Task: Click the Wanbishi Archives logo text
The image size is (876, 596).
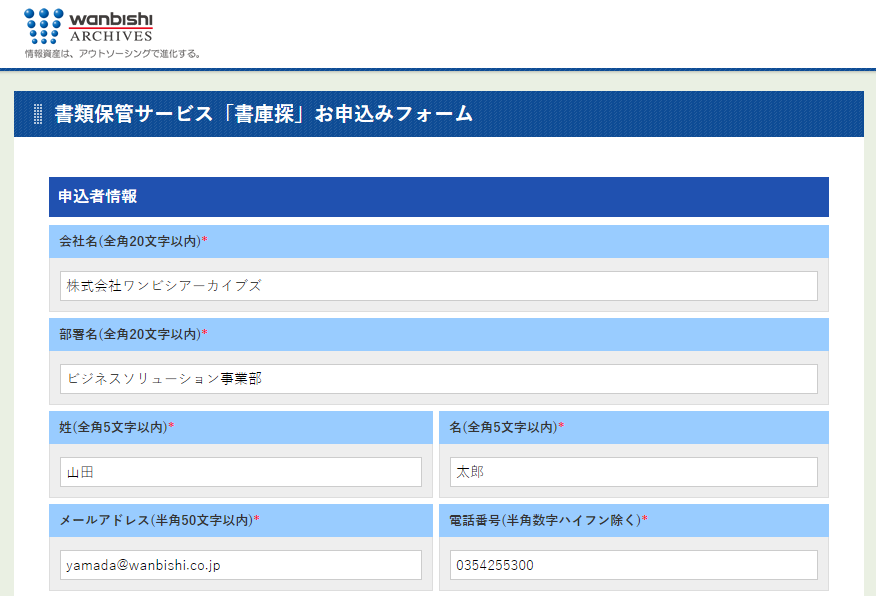Action: [x=110, y=27]
